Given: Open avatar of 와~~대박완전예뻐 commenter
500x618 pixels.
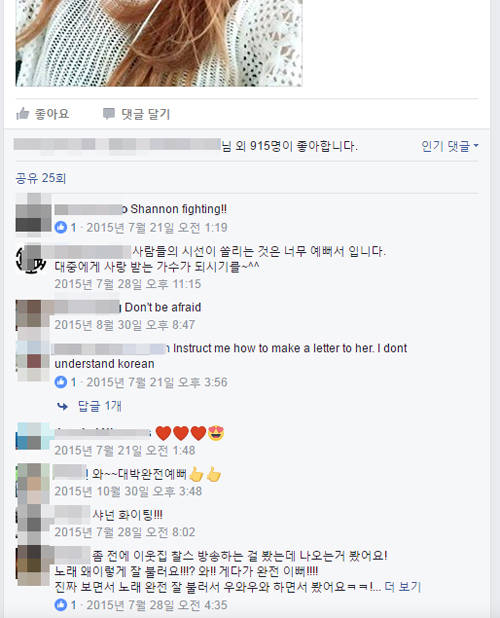Looking at the screenshot, I should coord(33,483).
